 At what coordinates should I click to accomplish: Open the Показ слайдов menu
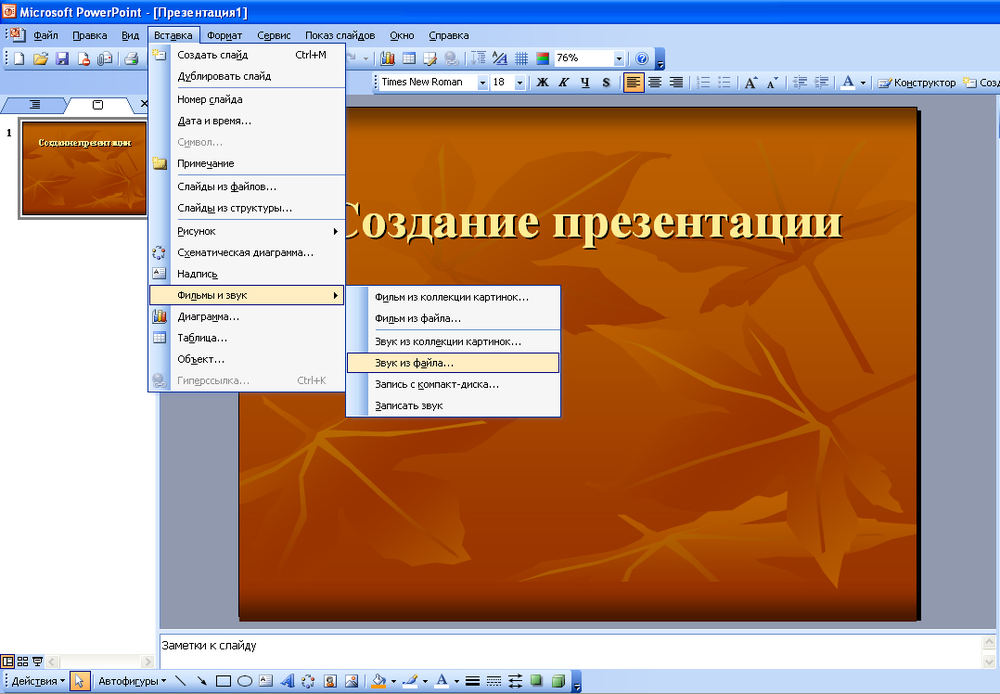pos(340,35)
